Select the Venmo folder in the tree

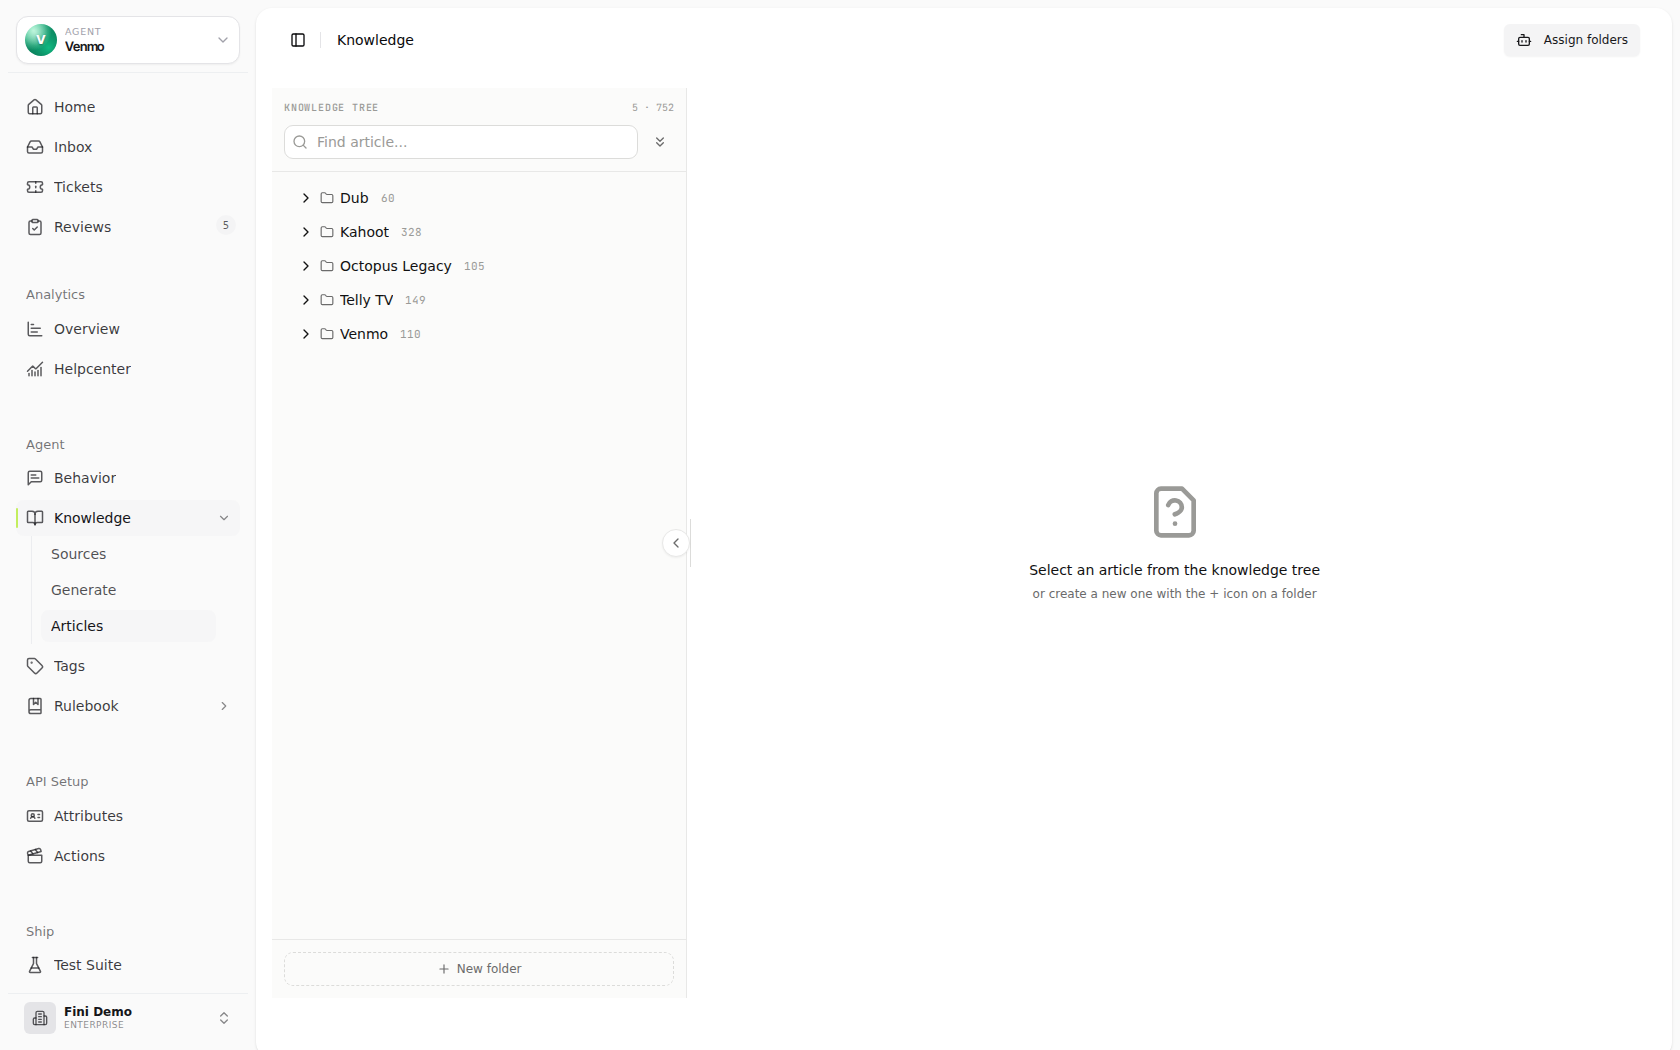coord(479,334)
